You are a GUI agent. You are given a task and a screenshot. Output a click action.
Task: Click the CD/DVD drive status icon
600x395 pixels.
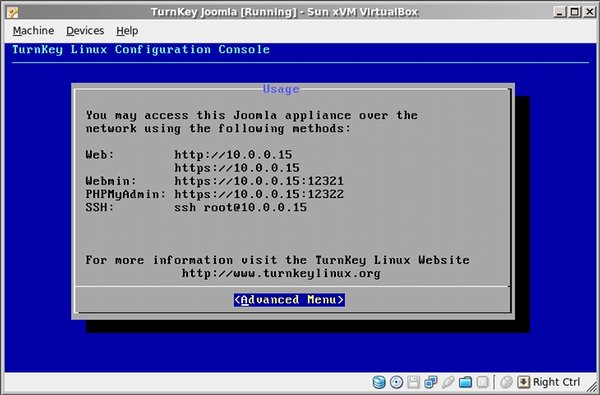[396, 382]
